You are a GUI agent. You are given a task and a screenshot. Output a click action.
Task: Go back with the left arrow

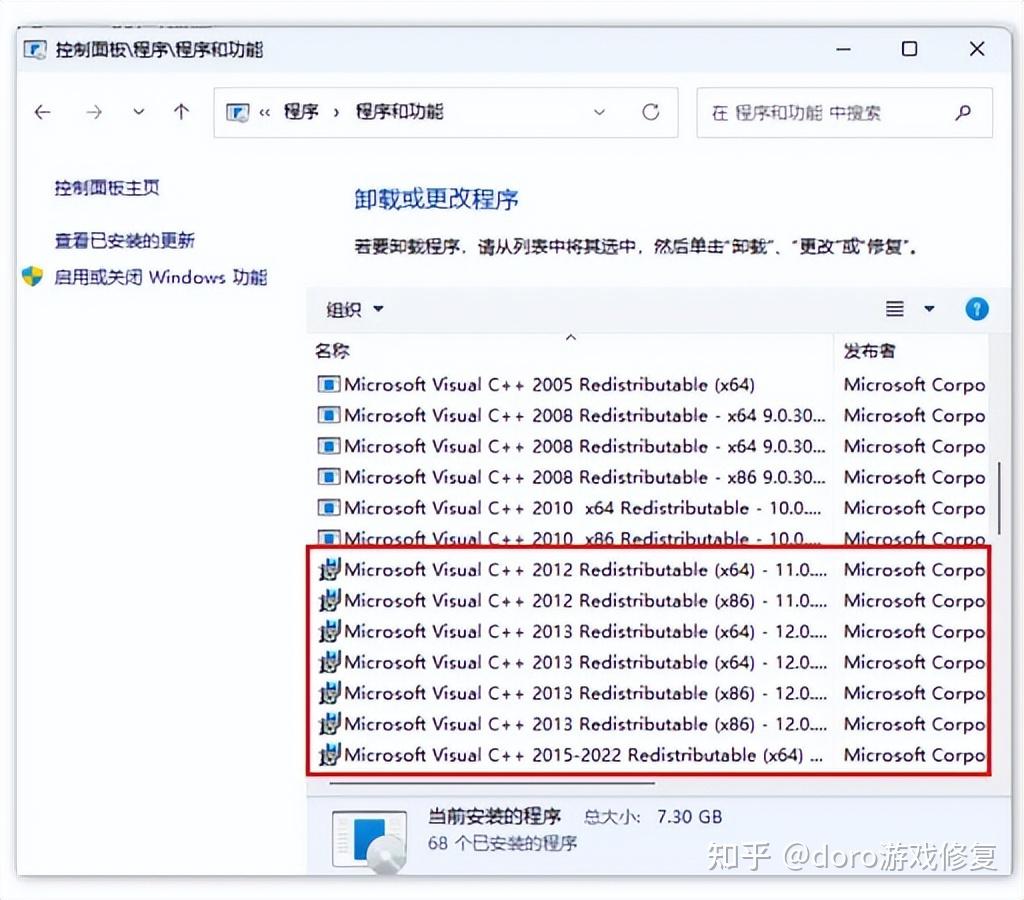(42, 112)
